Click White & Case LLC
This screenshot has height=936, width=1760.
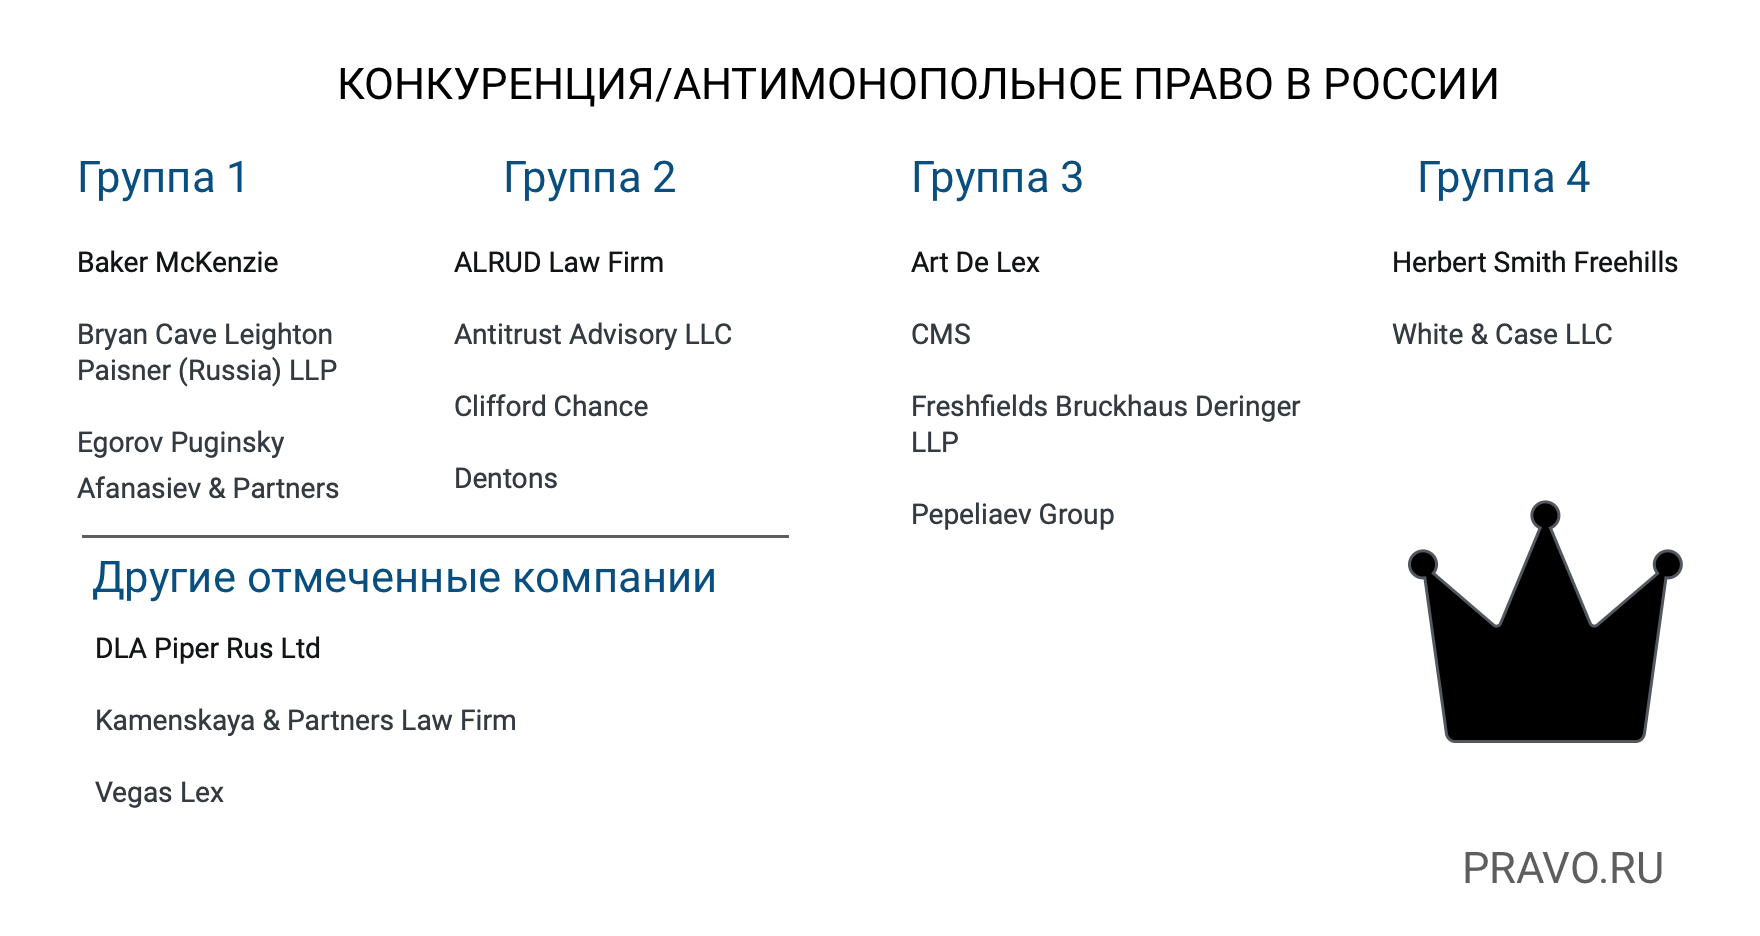pyautogui.click(x=1502, y=334)
